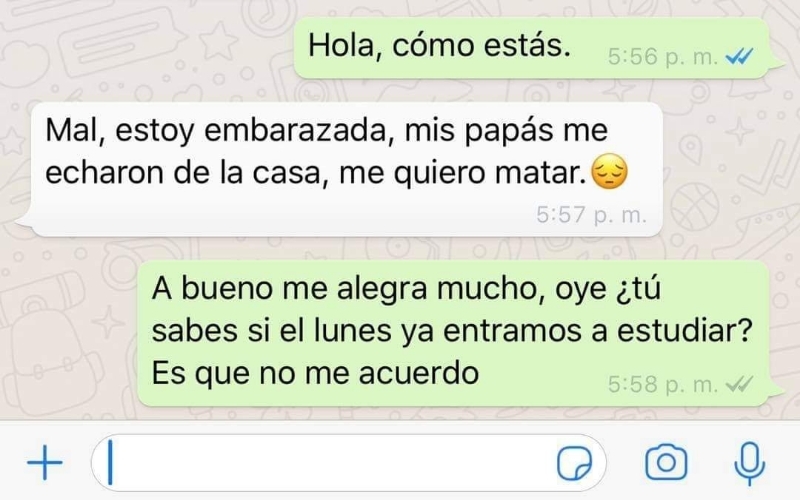Tap the blinking cursor in the text box
Screen dimensions: 800x500
point(110,463)
